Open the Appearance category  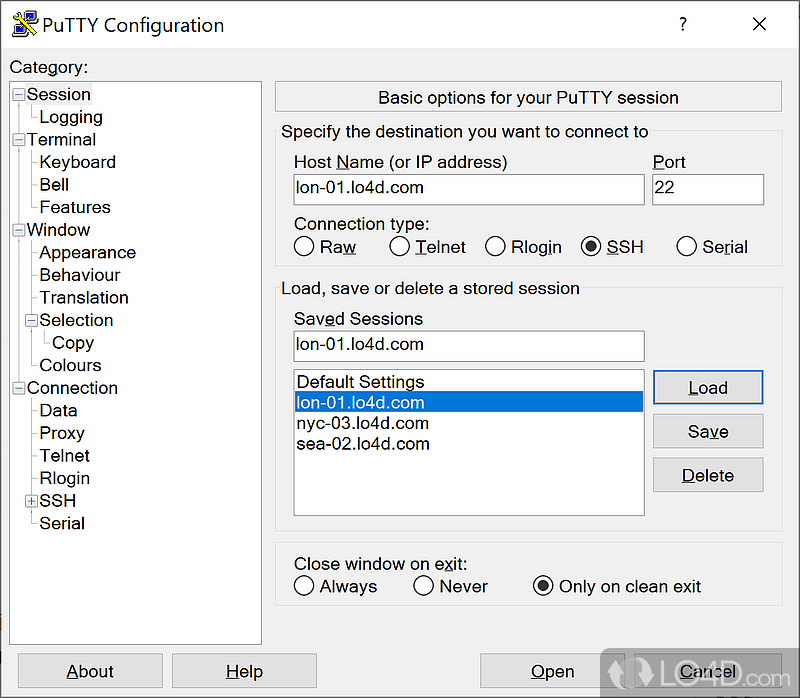coord(88,252)
